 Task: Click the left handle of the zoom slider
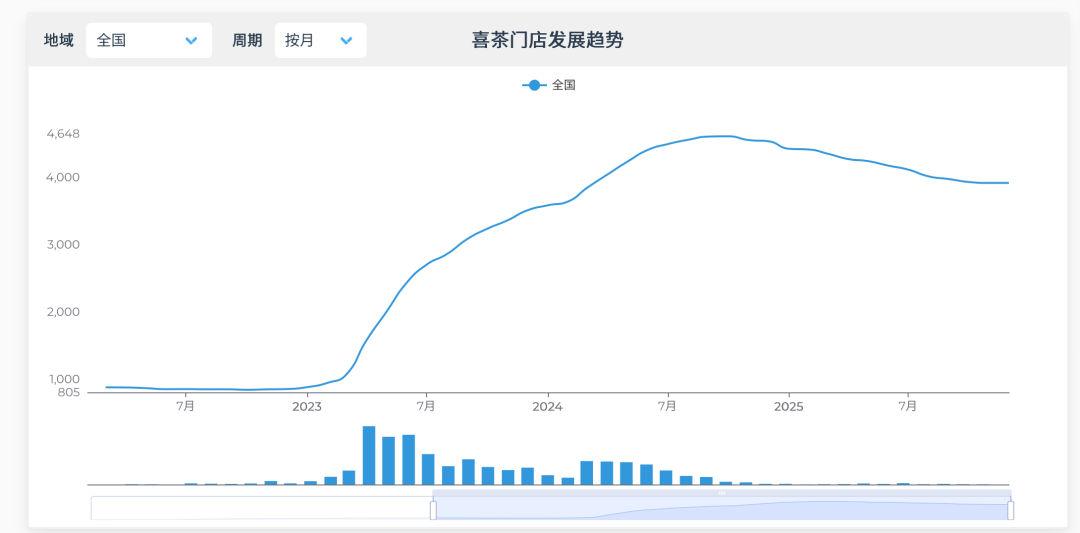click(x=433, y=510)
